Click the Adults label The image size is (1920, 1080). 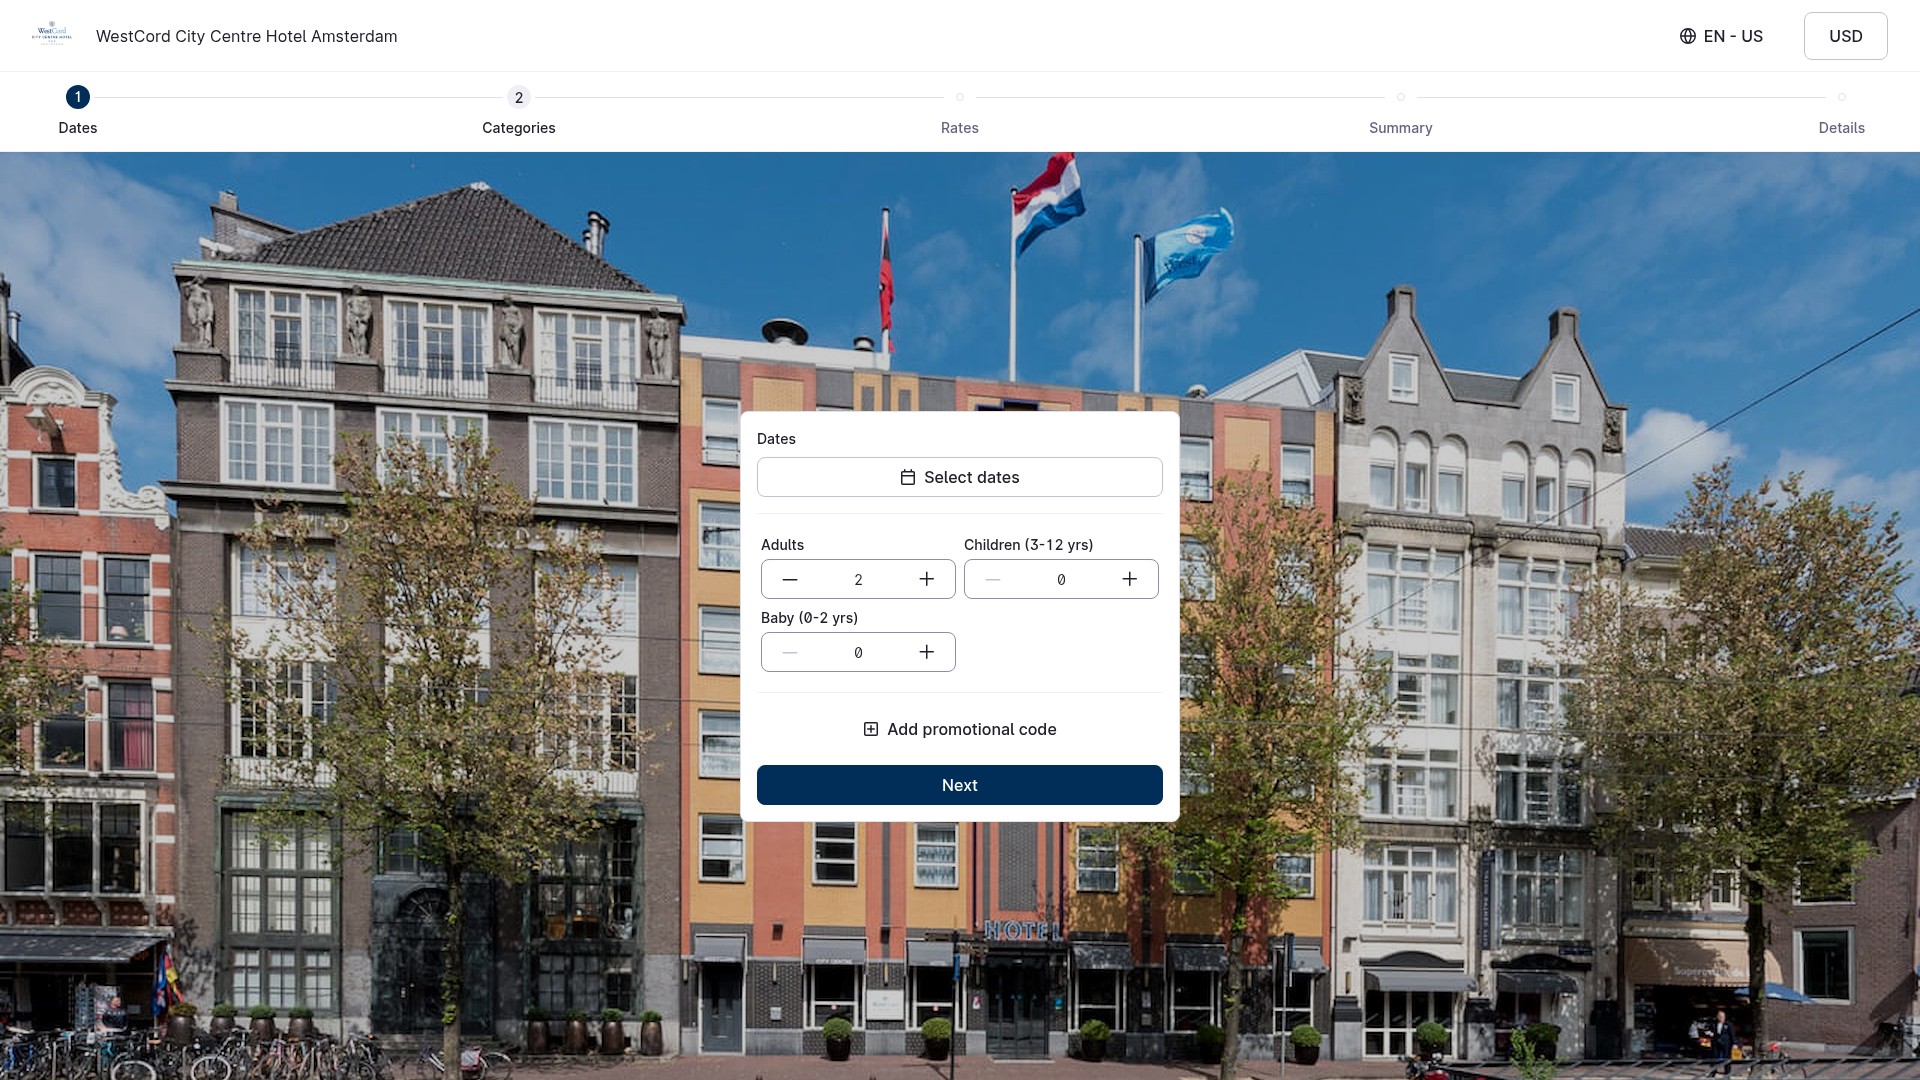(782, 545)
